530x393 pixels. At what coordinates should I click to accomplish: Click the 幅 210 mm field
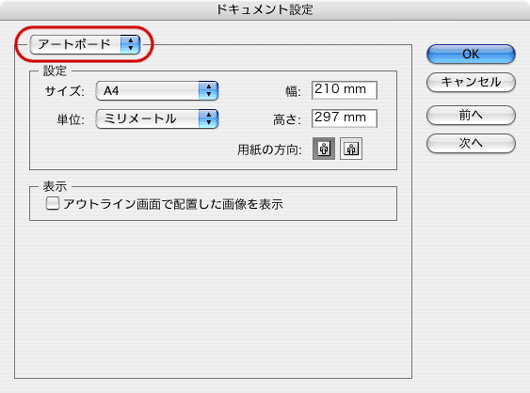tap(344, 90)
